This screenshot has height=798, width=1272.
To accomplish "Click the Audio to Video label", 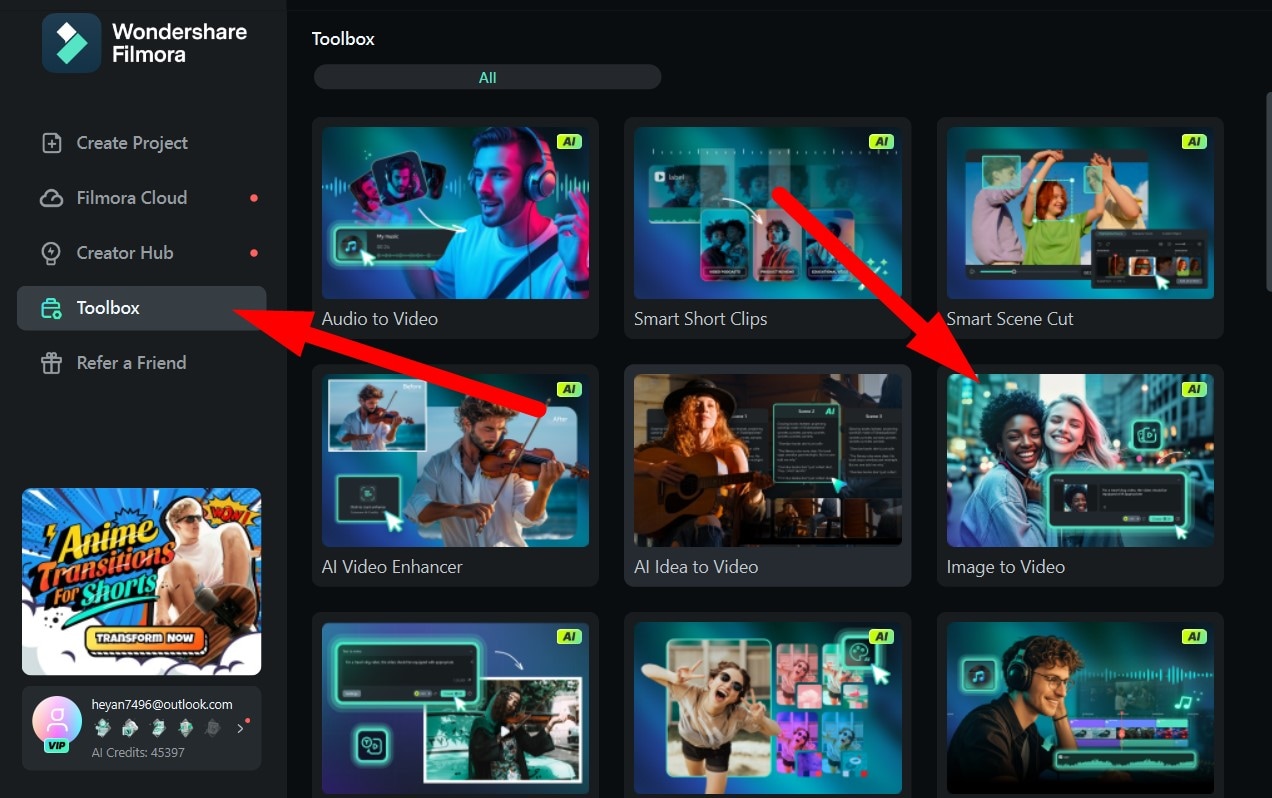I will pos(380,319).
